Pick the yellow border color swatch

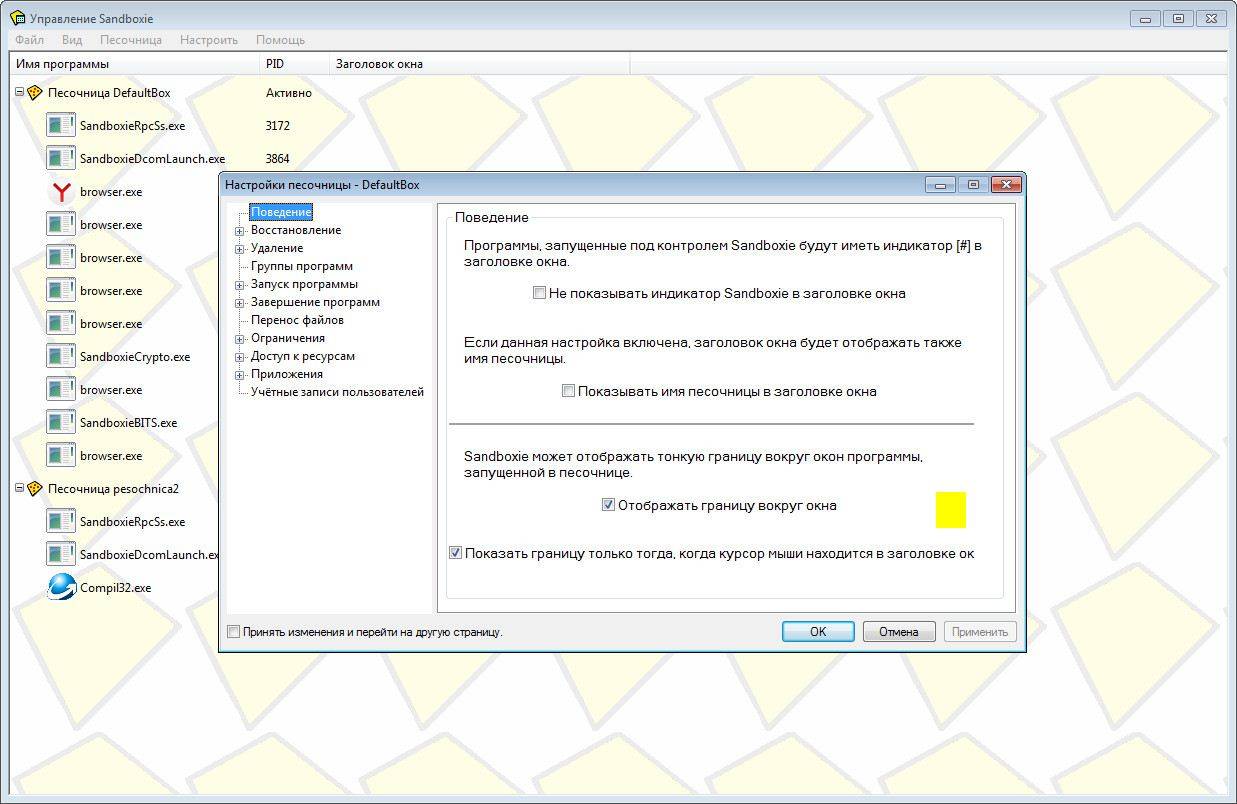coord(951,510)
